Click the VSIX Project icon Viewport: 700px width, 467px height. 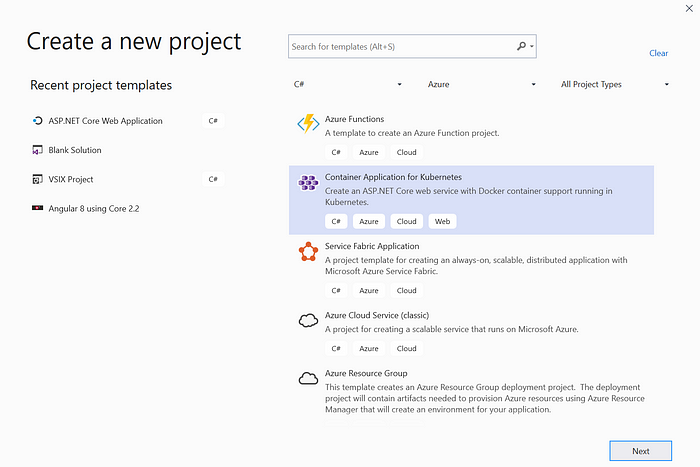click(x=38, y=179)
